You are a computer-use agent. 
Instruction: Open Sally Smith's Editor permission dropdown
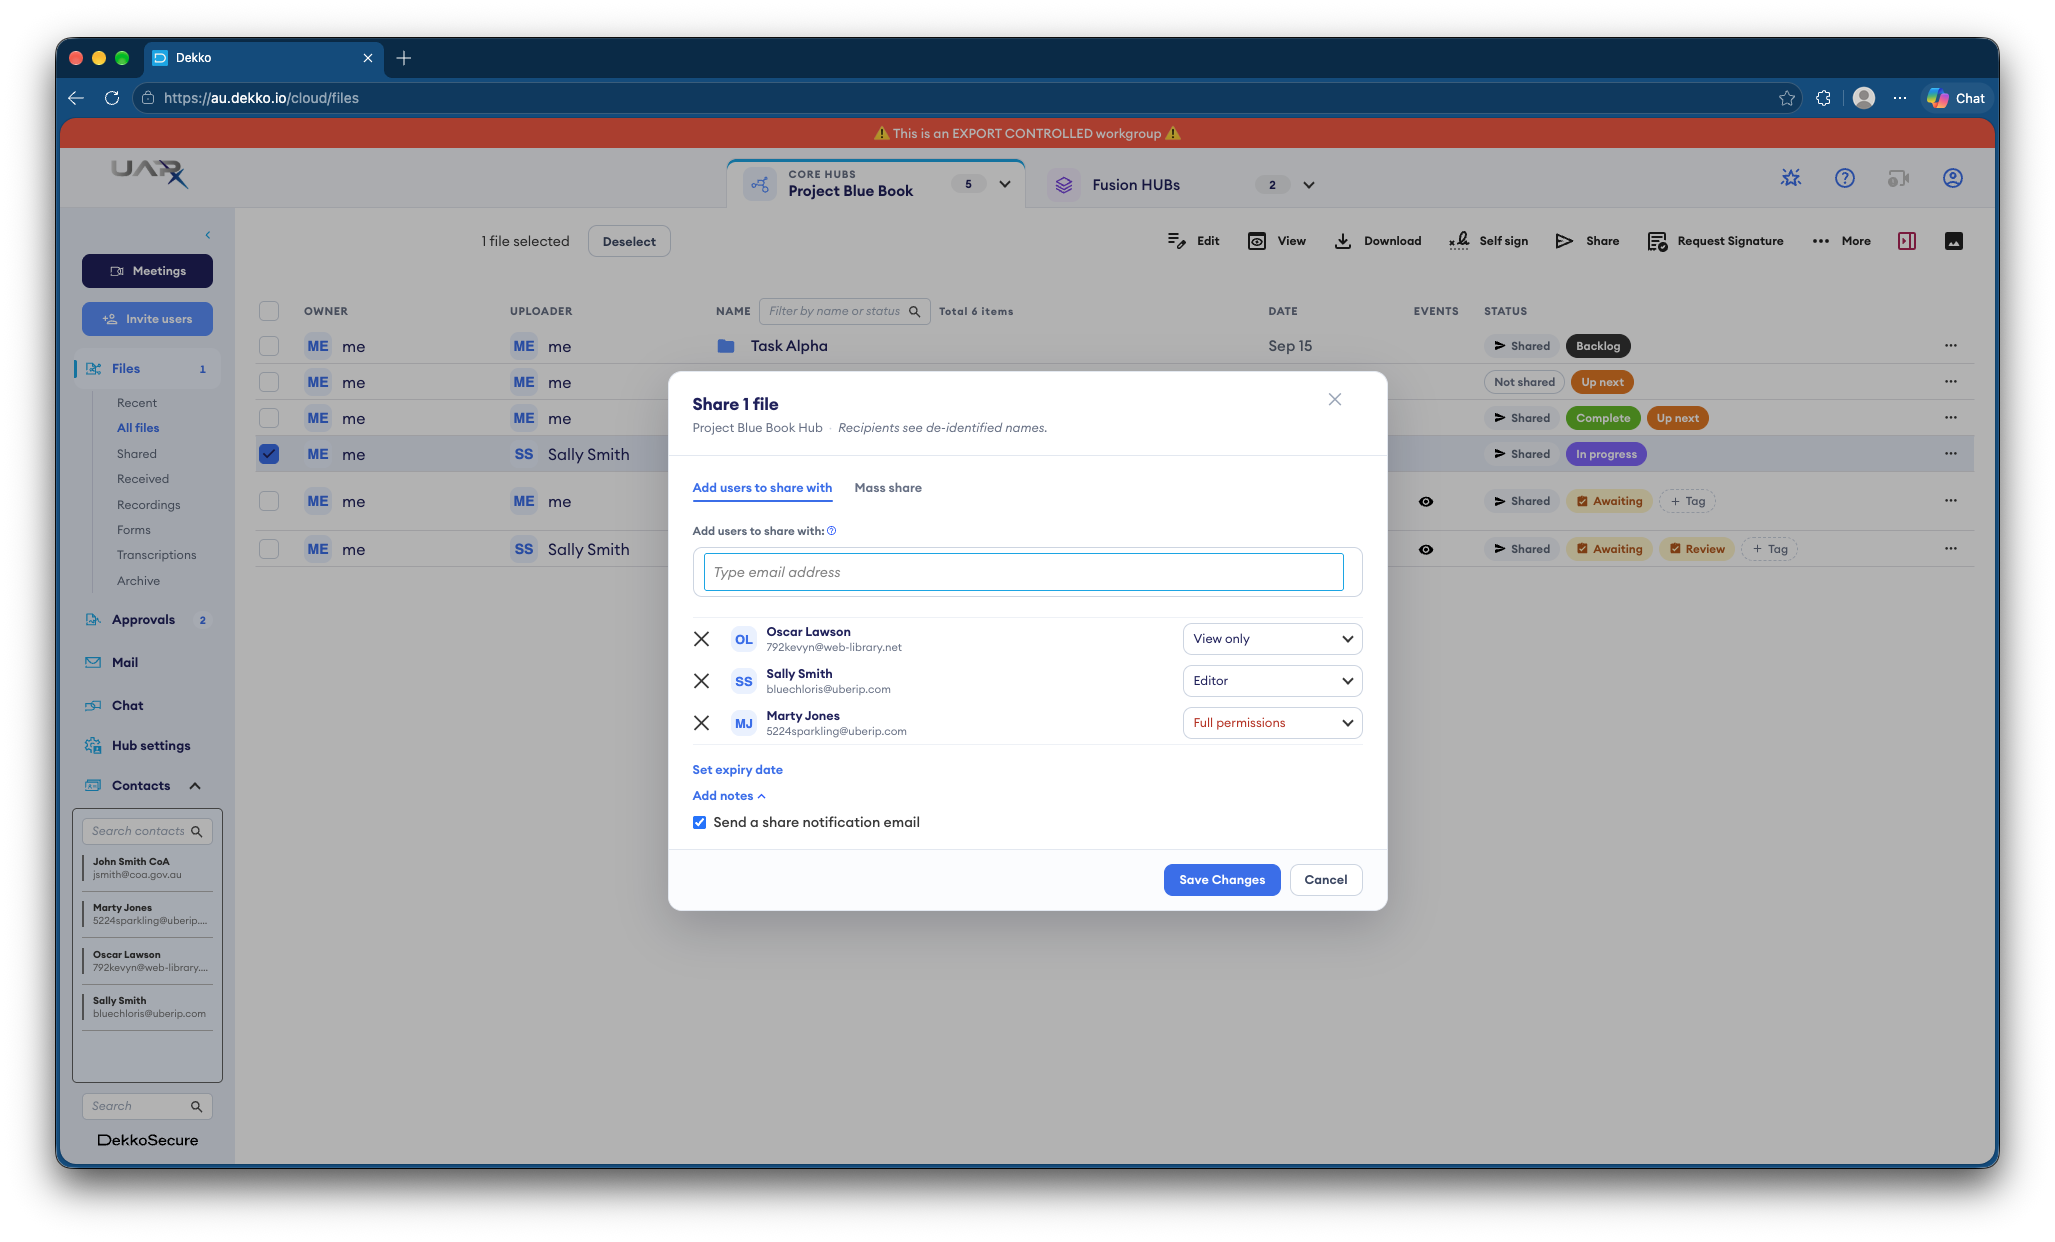[x=1272, y=681]
